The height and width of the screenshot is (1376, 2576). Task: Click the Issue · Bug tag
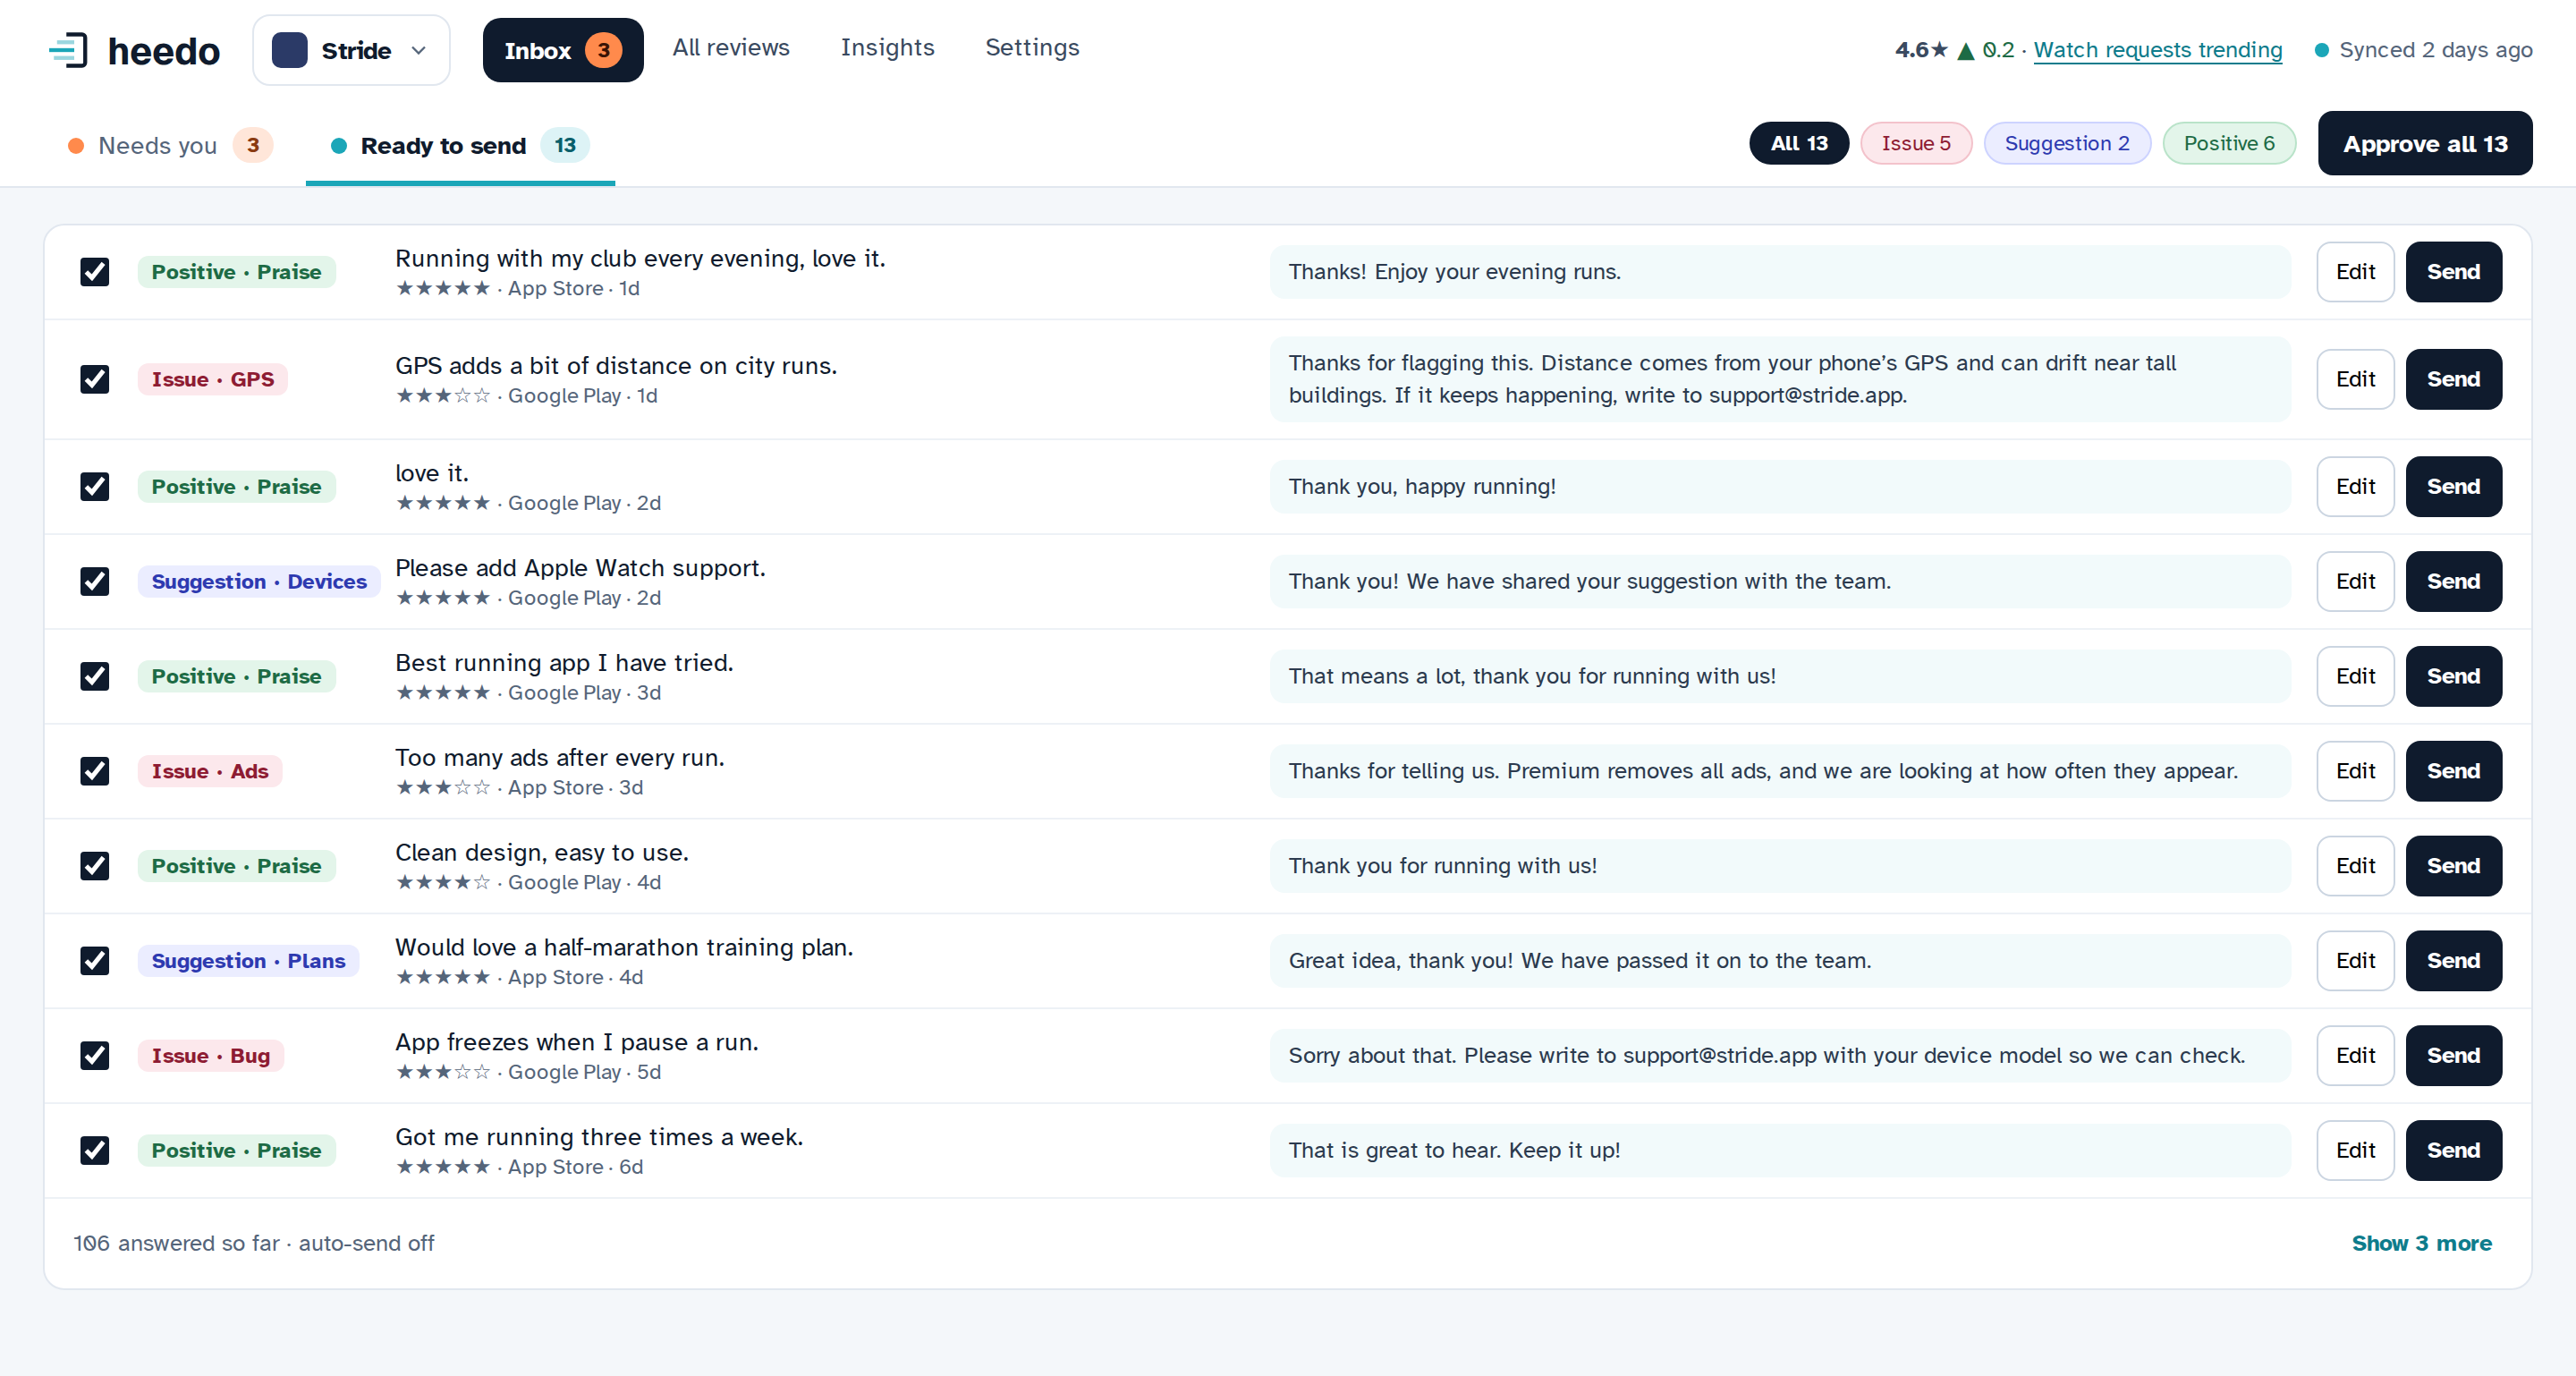click(x=210, y=1056)
